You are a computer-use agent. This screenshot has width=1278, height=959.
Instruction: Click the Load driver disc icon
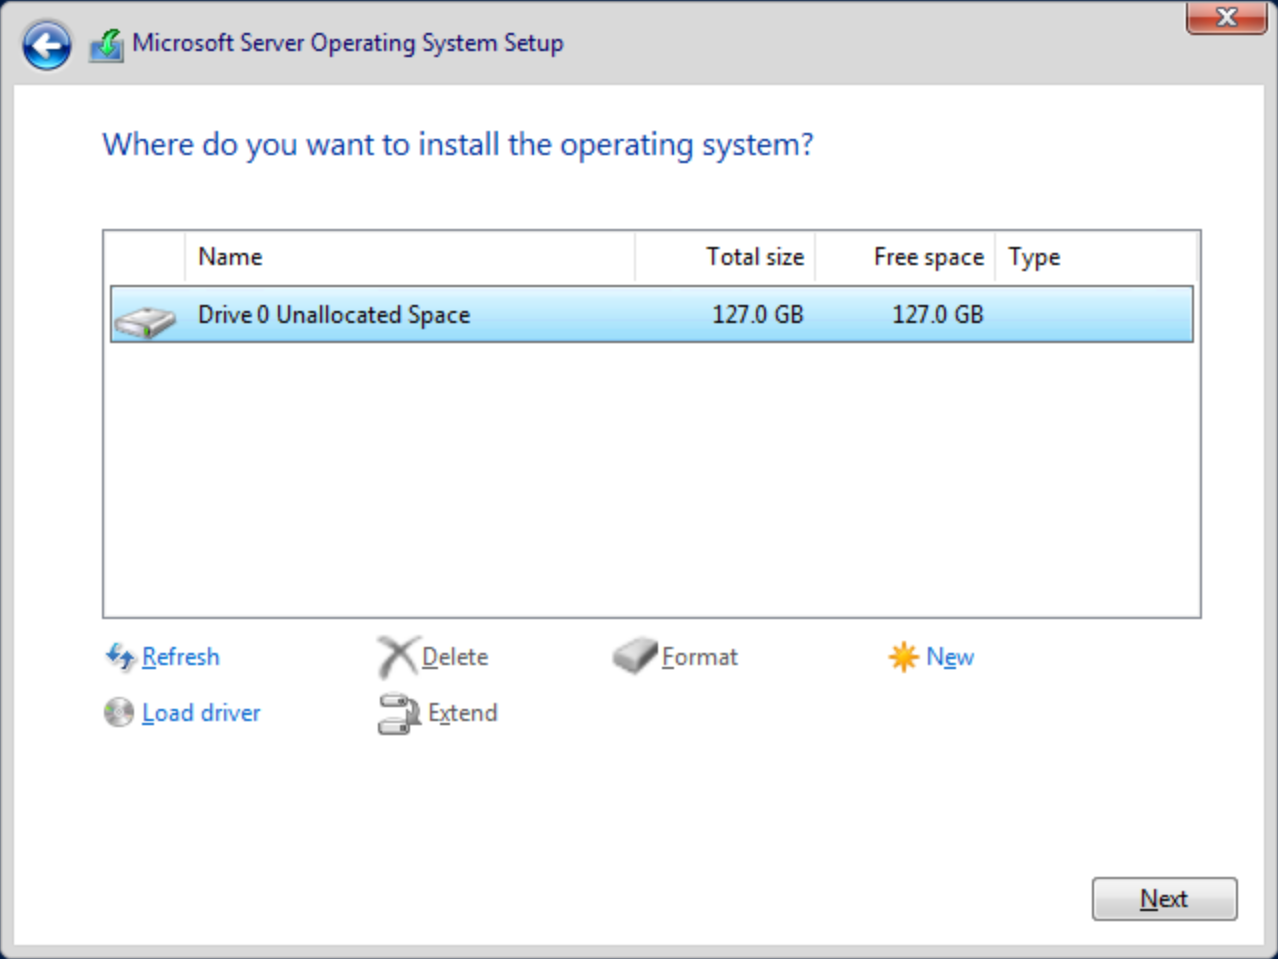pos(118,712)
